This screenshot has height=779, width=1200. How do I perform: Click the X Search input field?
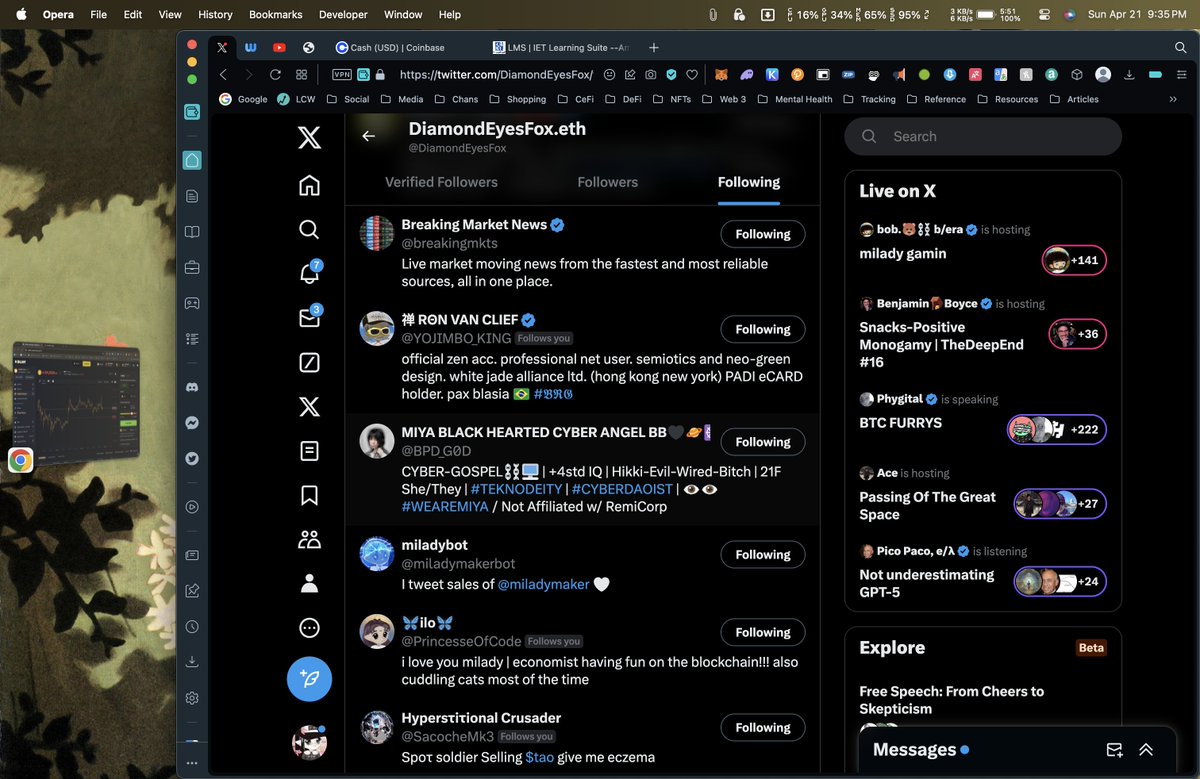pos(983,136)
